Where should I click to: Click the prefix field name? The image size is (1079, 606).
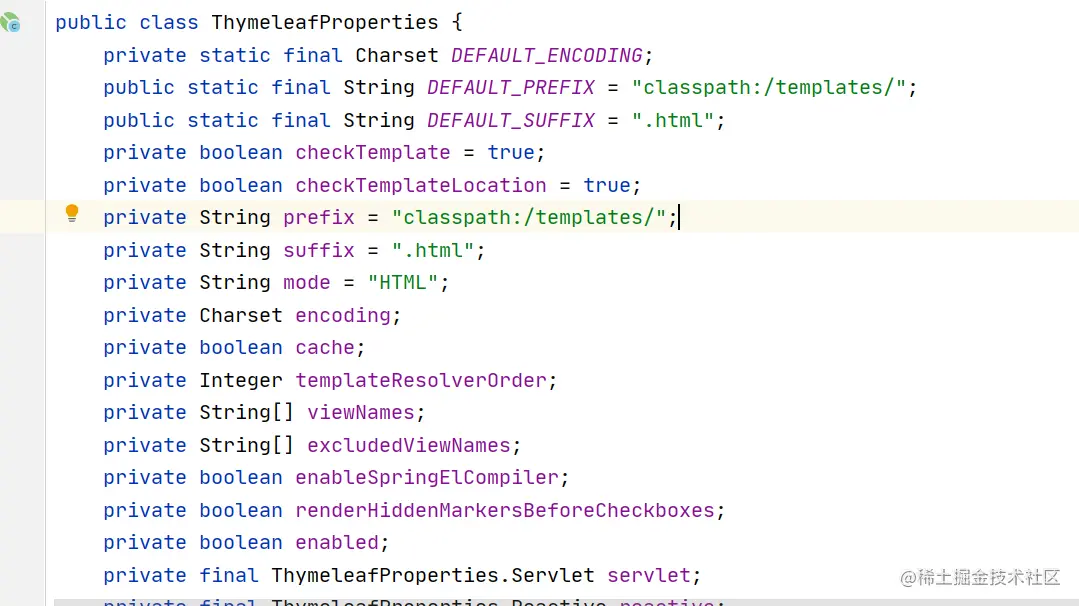tap(319, 217)
